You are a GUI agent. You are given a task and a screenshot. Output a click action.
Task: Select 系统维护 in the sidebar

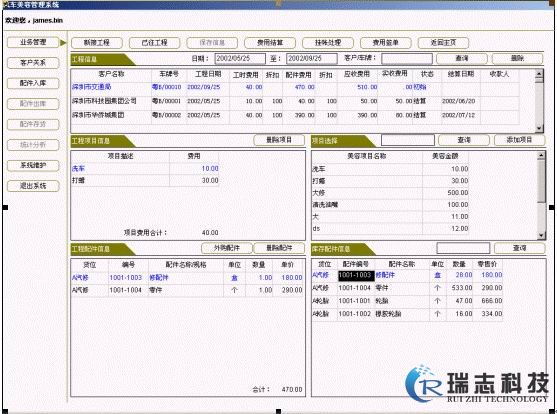click(33, 165)
